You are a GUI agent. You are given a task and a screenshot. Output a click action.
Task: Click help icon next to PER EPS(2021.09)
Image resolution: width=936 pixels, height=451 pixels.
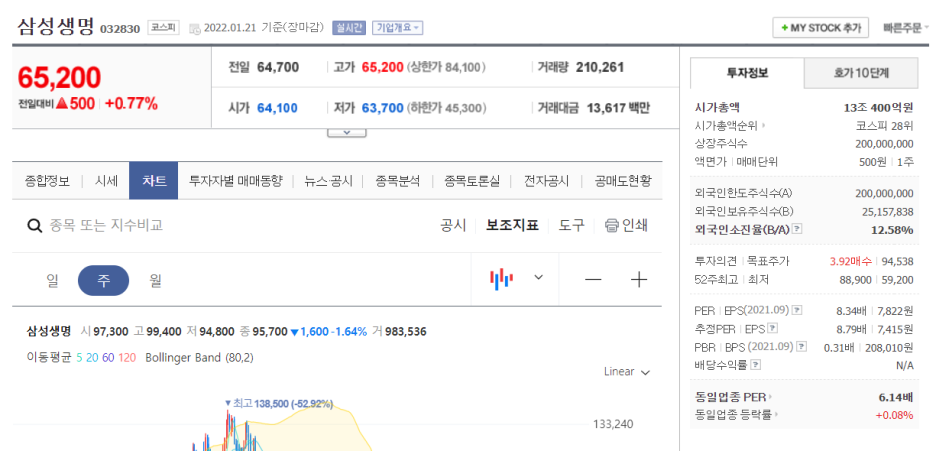tap(797, 310)
